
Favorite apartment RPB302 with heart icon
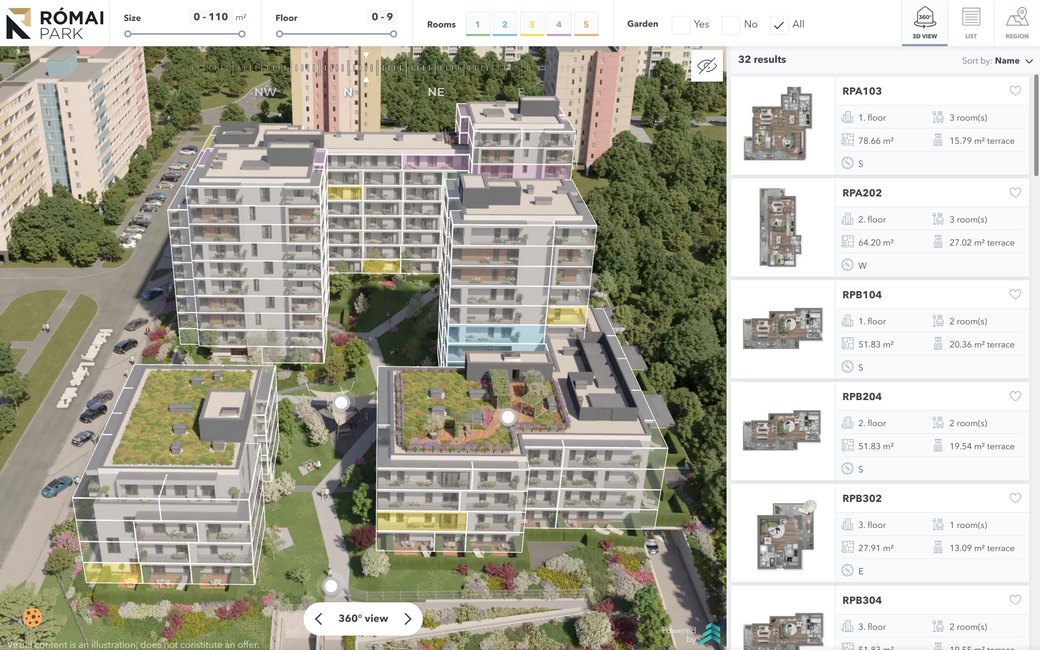[x=1015, y=498]
